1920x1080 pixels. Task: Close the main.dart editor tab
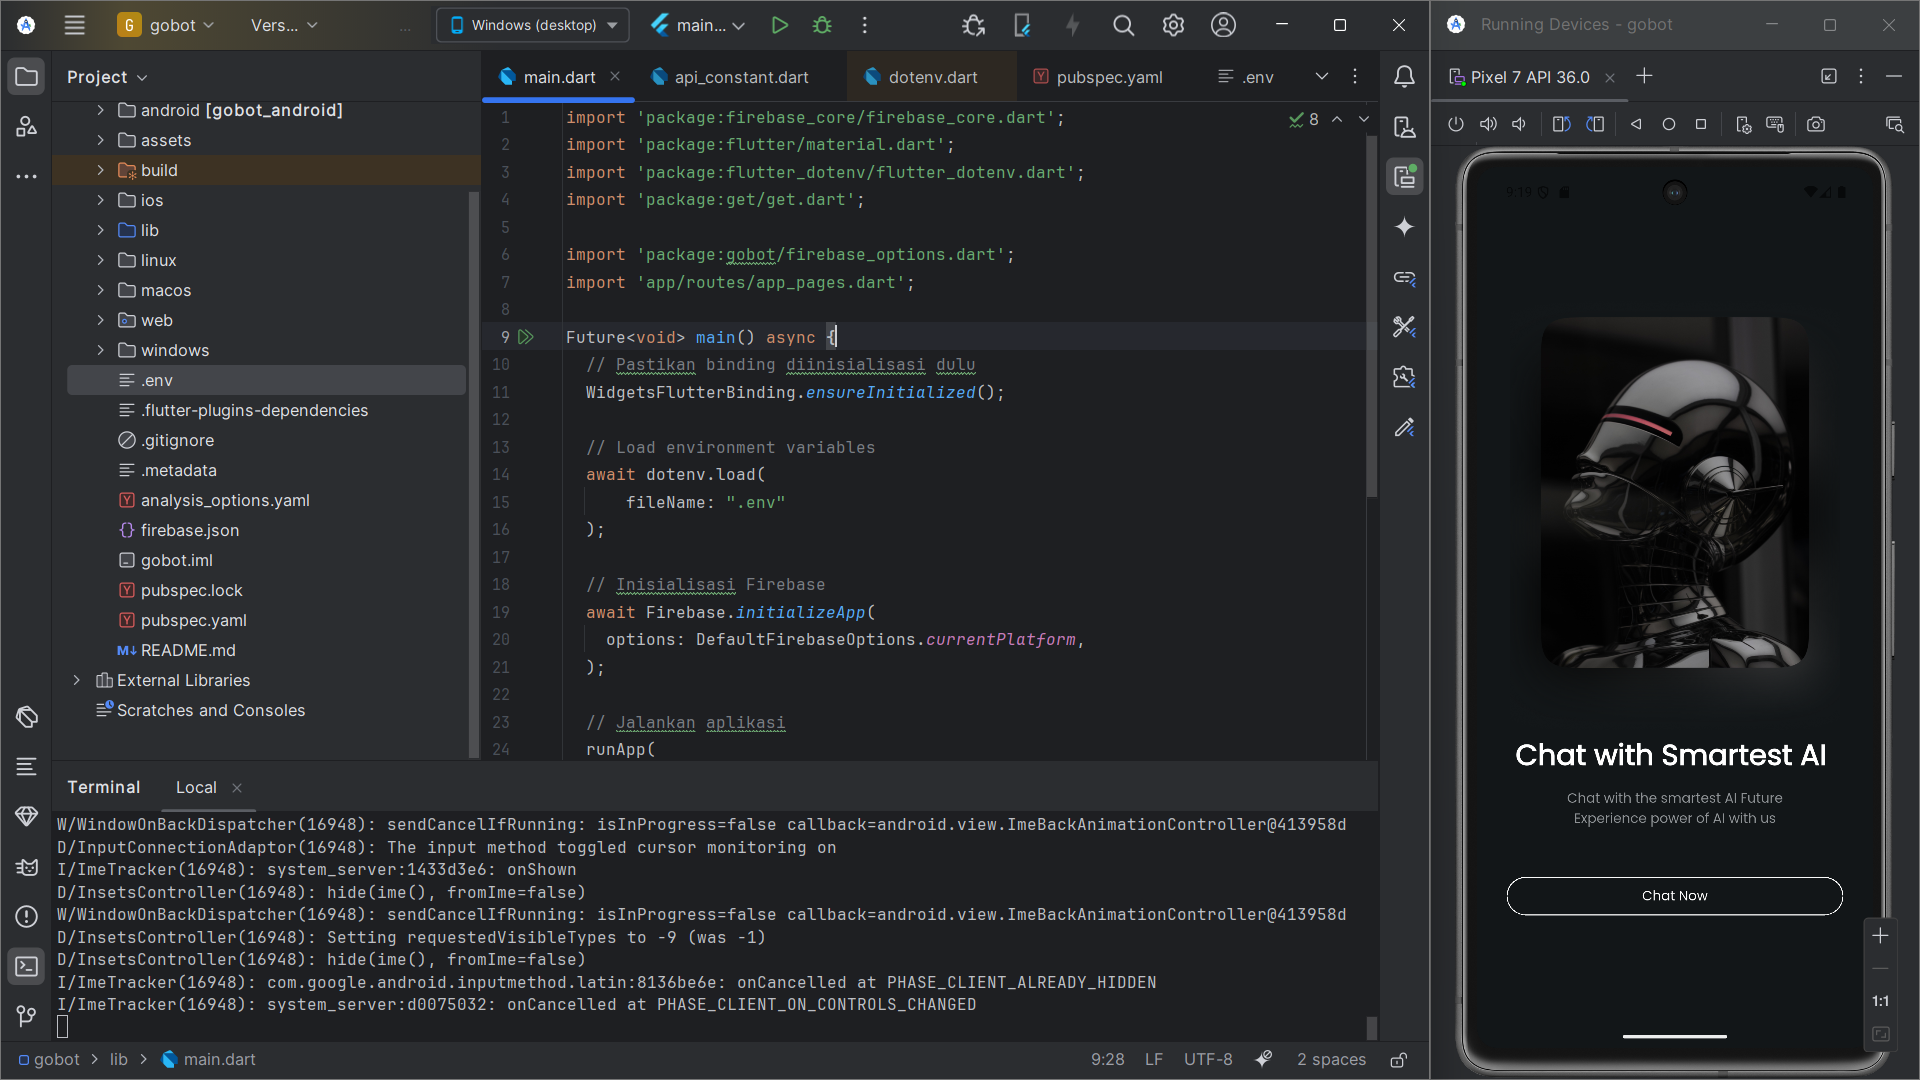[x=615, y=77]
